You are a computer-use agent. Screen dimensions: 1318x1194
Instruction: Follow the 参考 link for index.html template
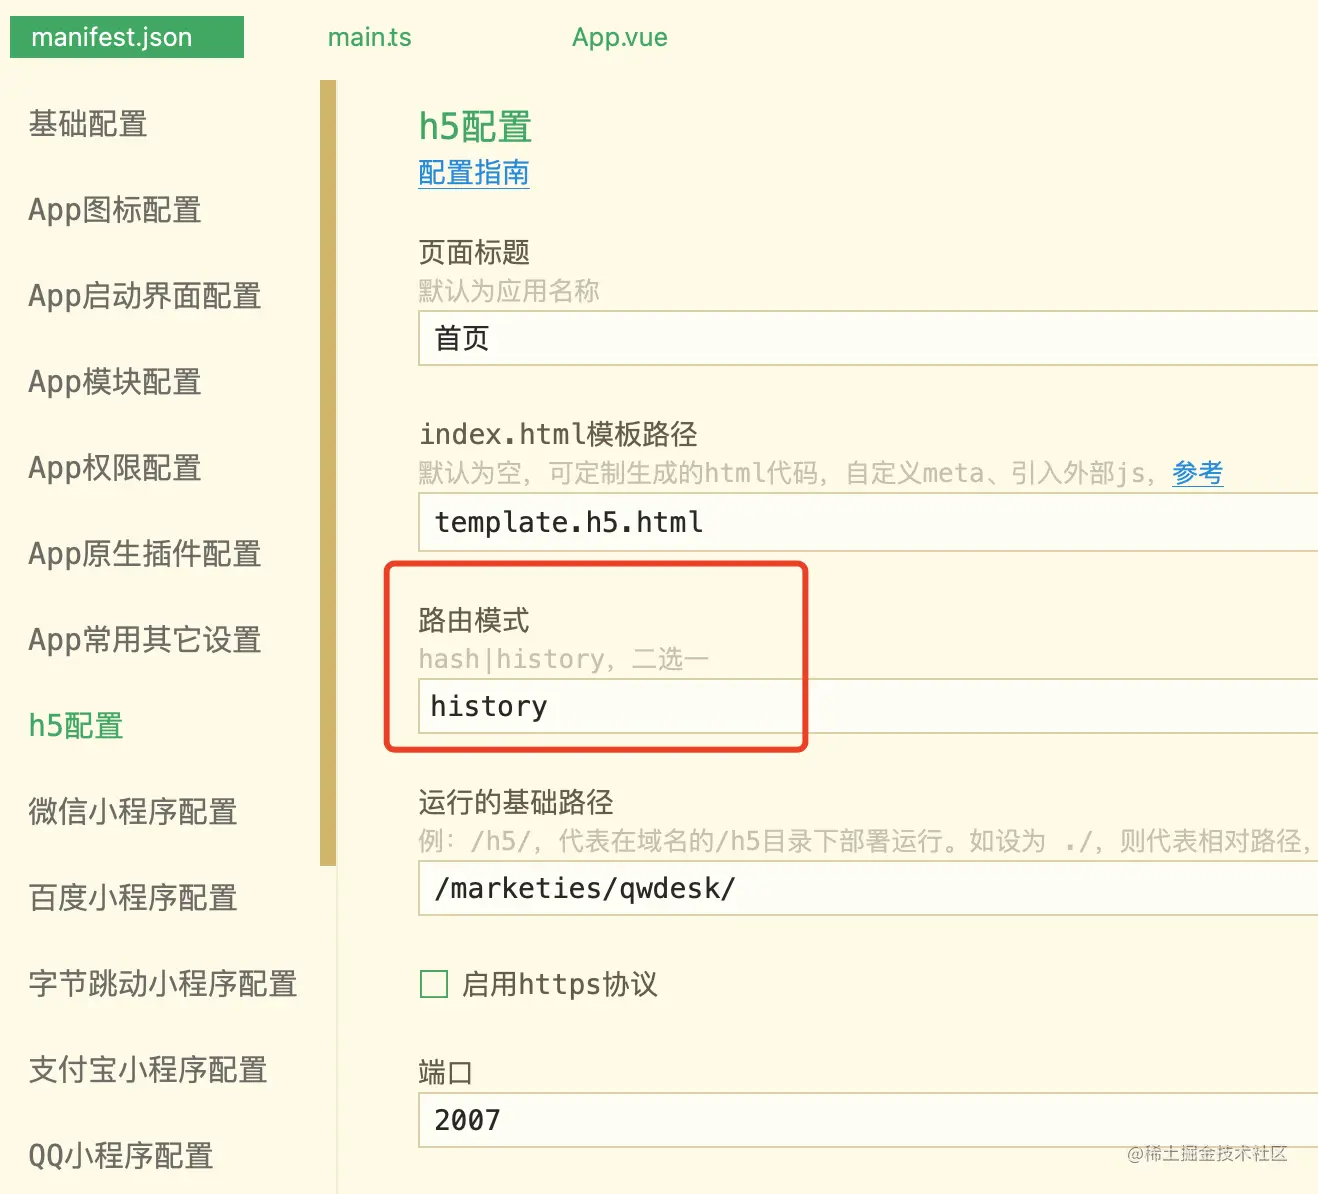pyautogui.click(x=1198, y=473)
